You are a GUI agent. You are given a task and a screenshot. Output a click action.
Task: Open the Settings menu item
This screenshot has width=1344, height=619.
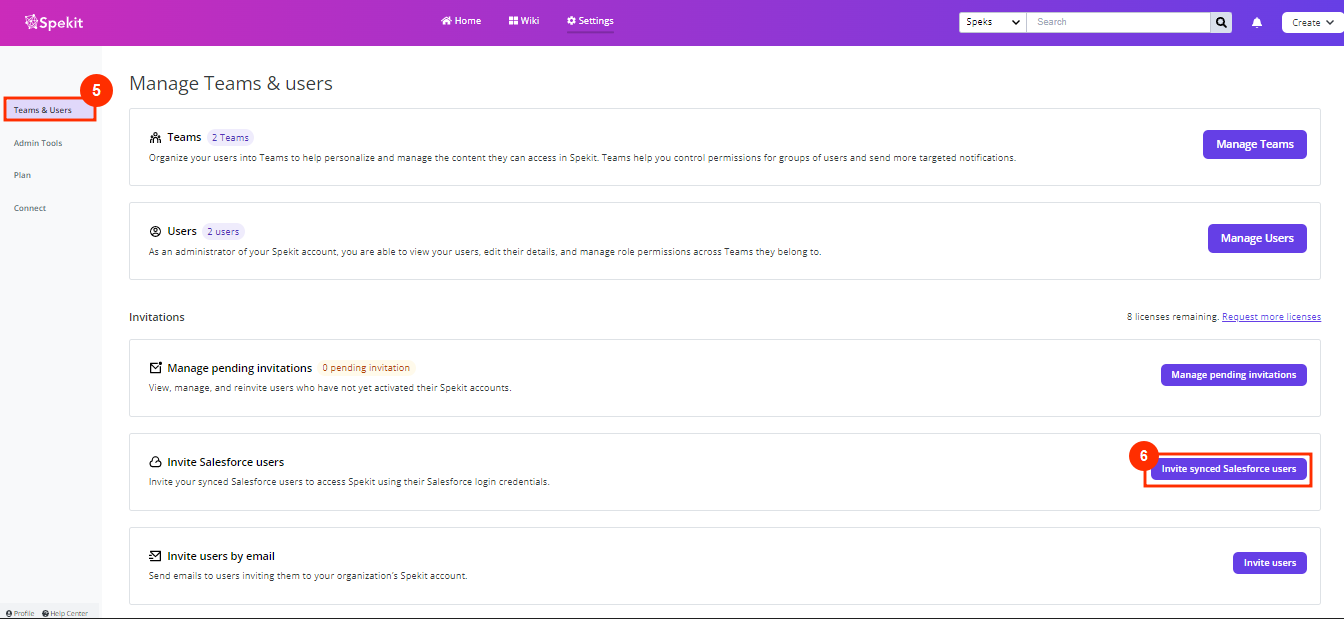tap(590, 21)
